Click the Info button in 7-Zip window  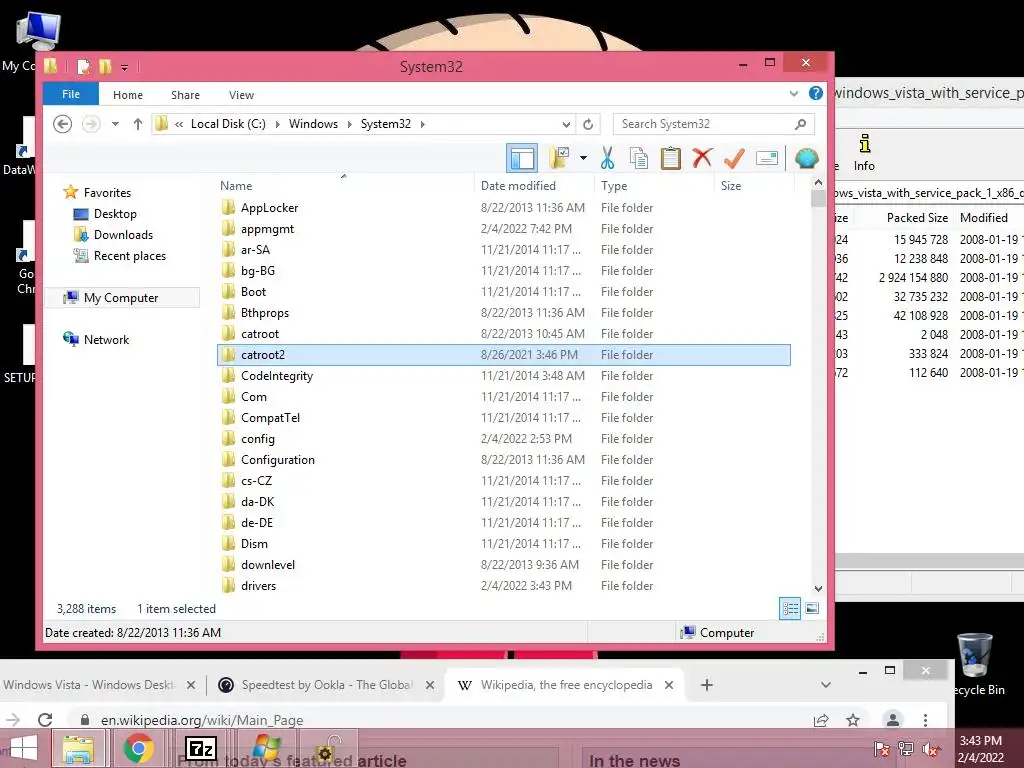864,153
